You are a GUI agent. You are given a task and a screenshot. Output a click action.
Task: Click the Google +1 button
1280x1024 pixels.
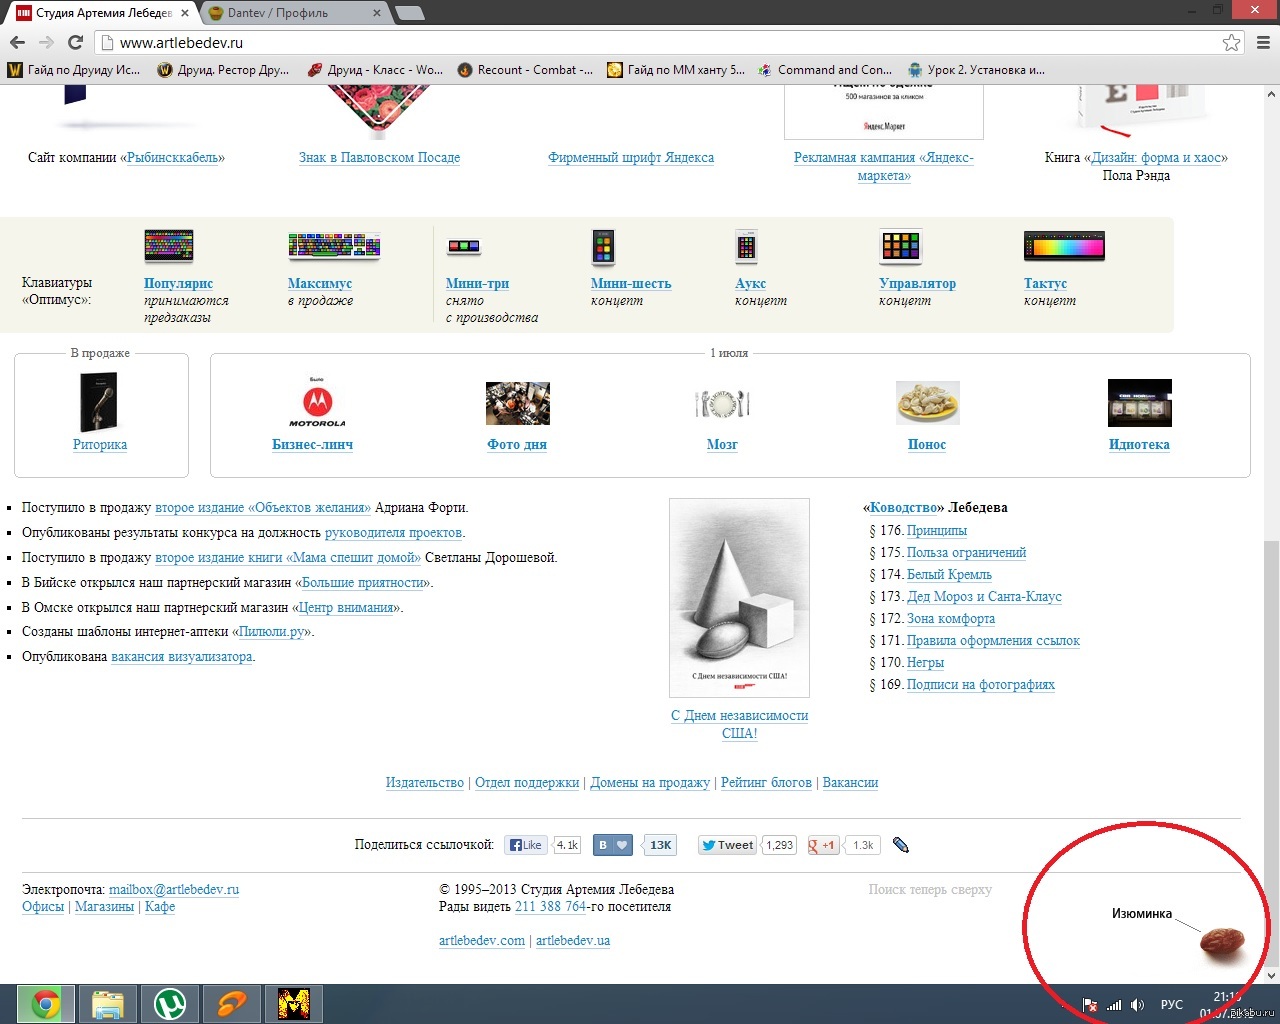[x=822, y=845]
